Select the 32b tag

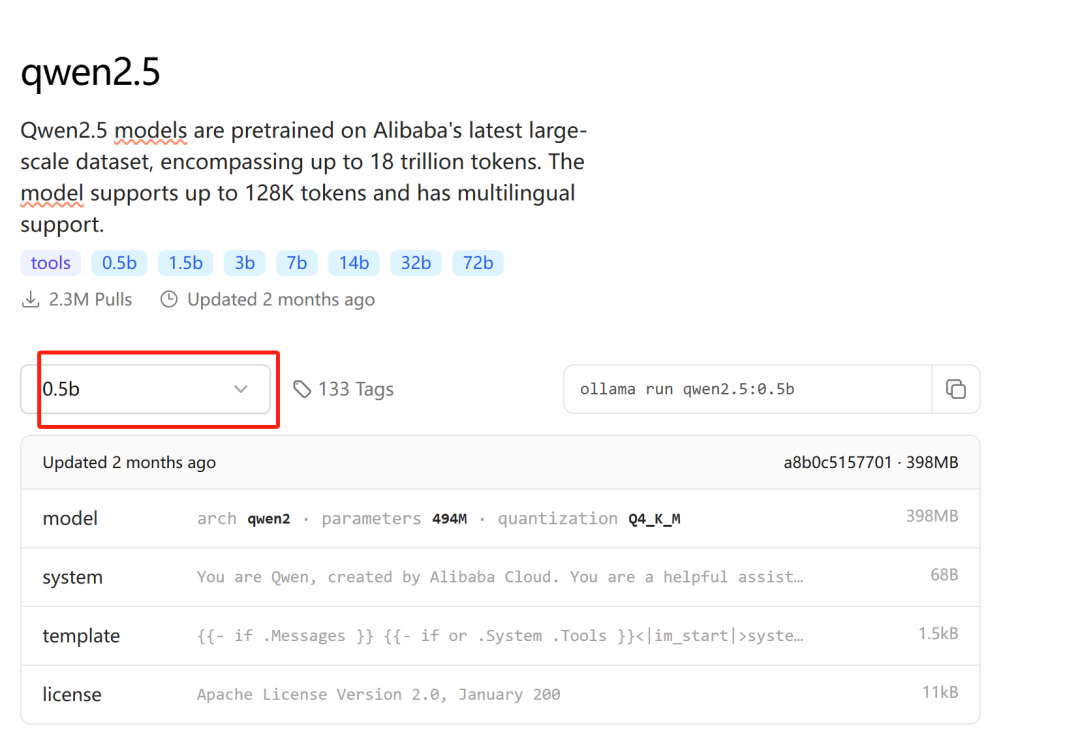pyautogui.click(x=416, y=263)
